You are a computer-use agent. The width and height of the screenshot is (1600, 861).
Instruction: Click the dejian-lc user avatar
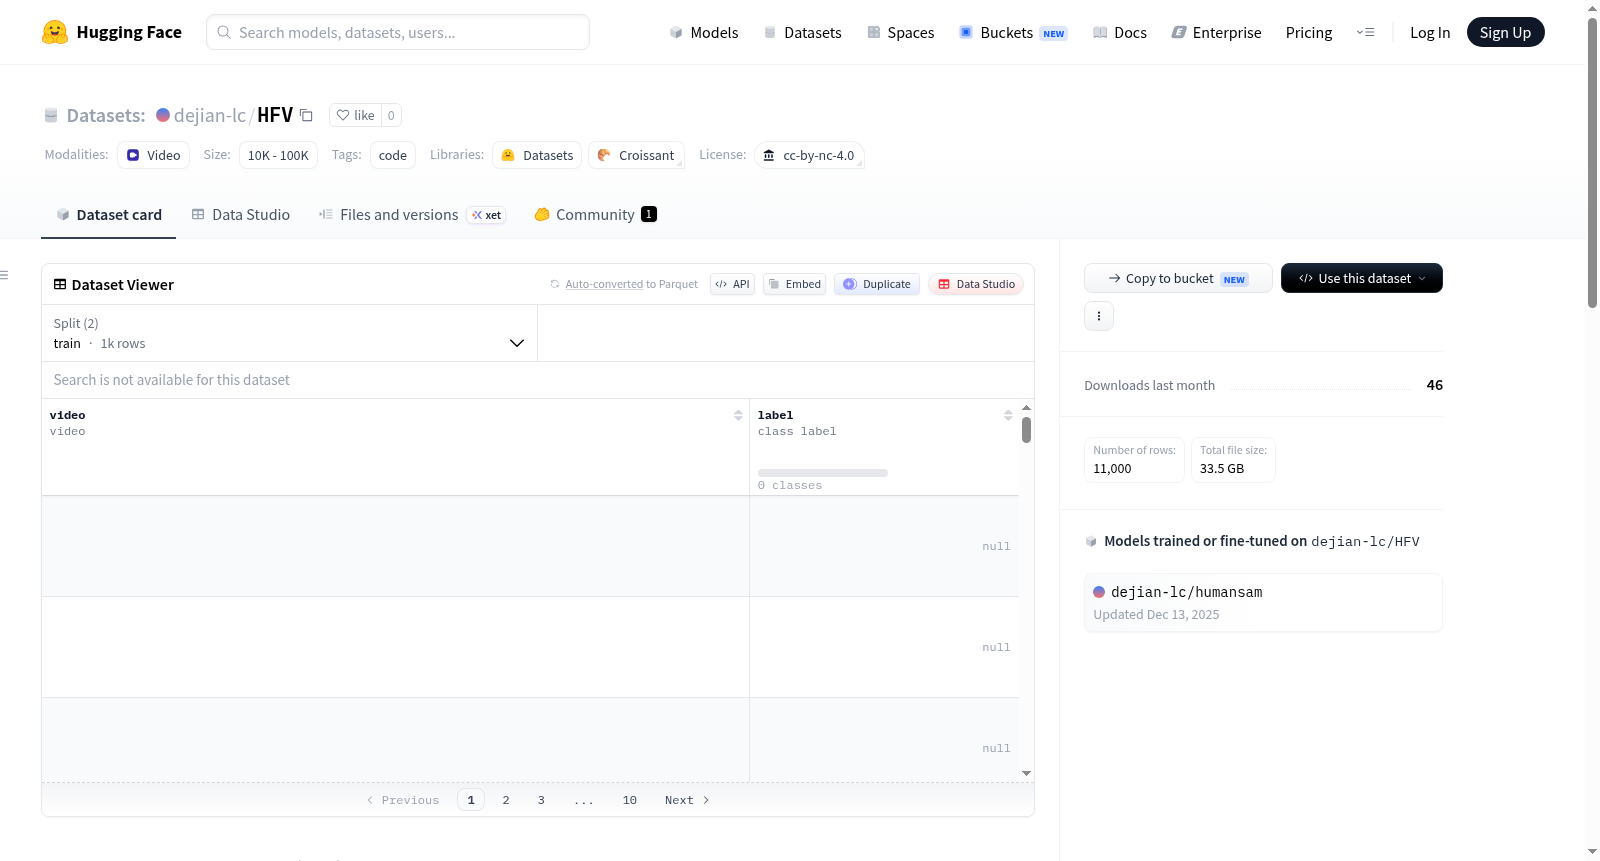163,115
